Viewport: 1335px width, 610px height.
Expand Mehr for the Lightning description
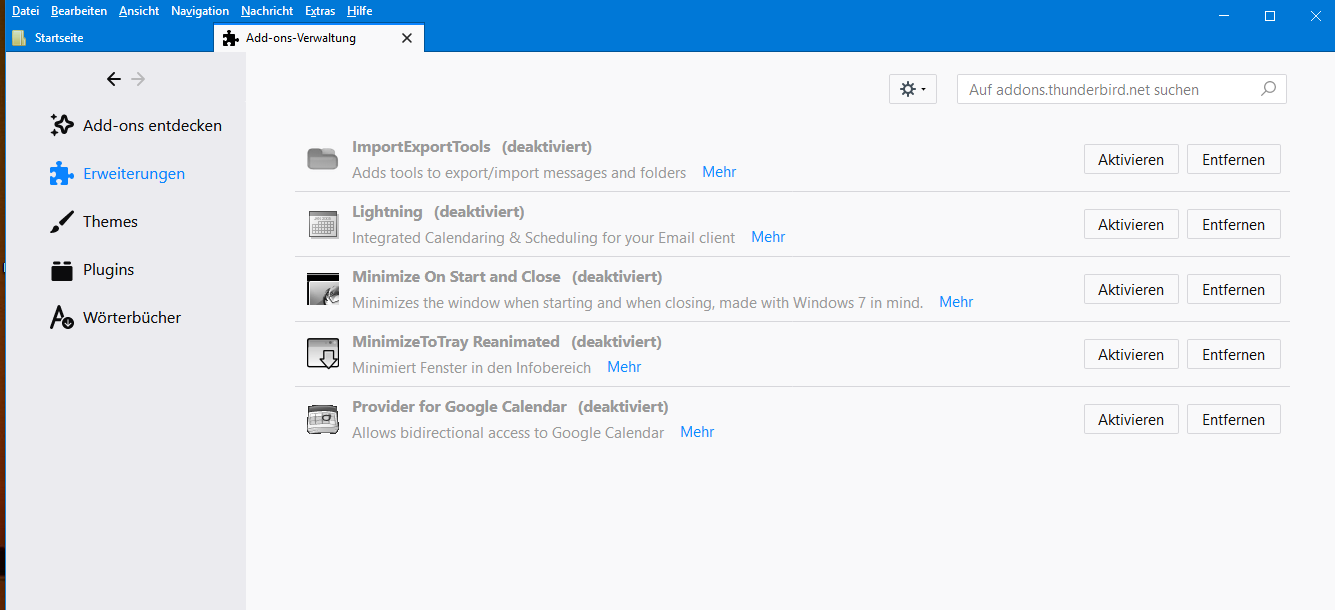768,237
